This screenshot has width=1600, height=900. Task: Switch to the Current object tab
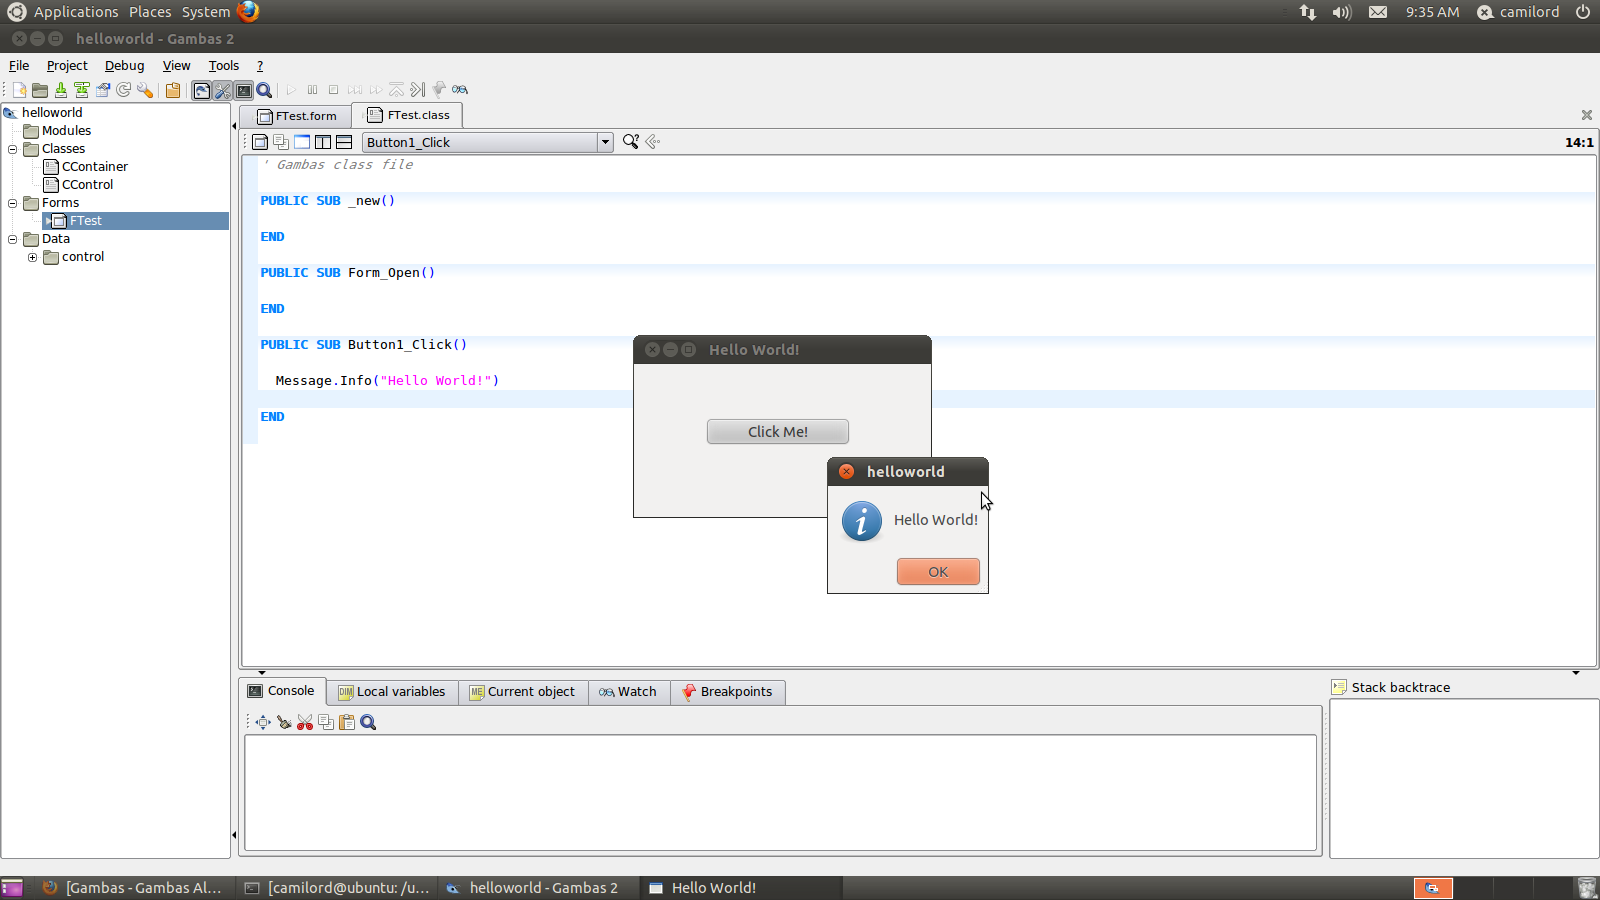click(523, 692)
